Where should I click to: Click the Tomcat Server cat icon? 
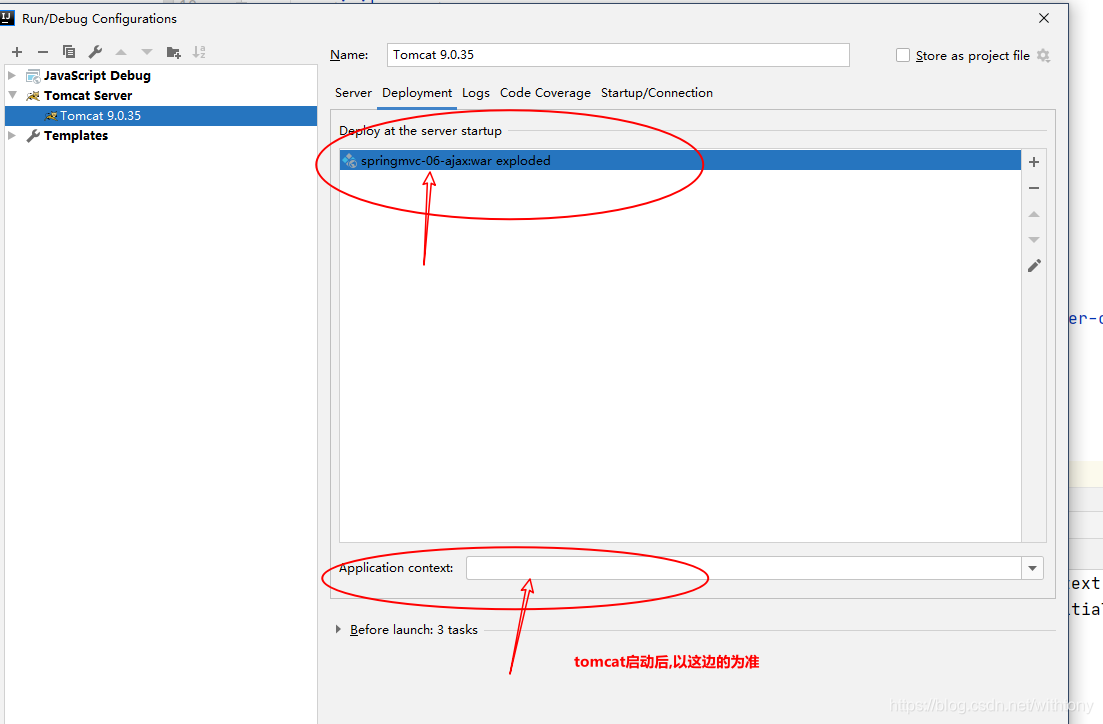click(x=33, y=96)
